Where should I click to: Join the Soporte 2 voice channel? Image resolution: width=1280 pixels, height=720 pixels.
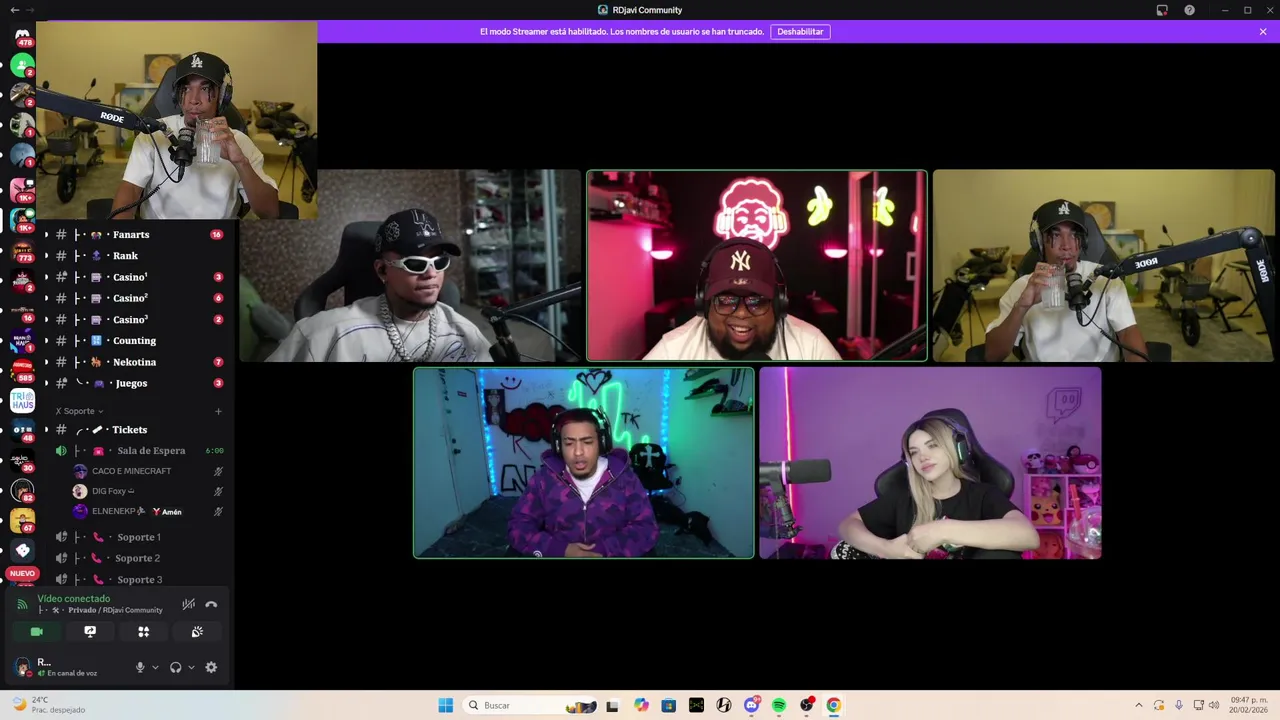pos(138,558)
